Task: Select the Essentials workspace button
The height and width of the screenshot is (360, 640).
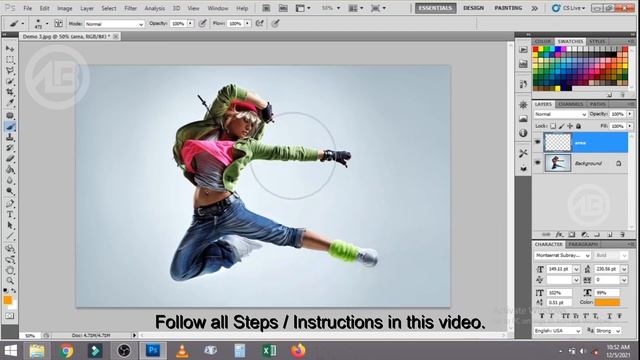Action: tap(436, 8)
